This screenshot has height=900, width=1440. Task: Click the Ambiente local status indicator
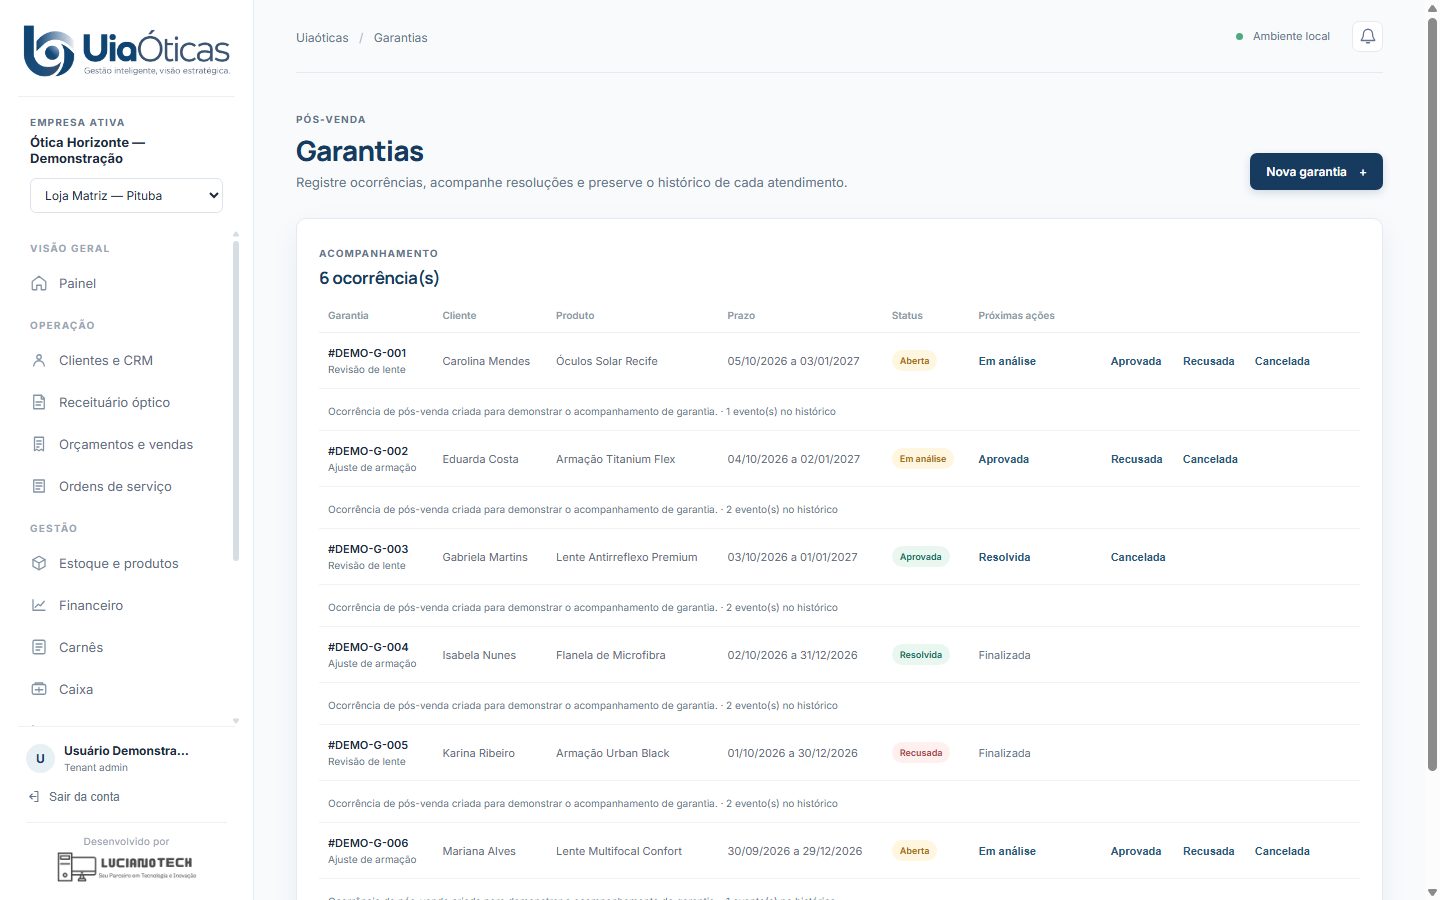1283,37
